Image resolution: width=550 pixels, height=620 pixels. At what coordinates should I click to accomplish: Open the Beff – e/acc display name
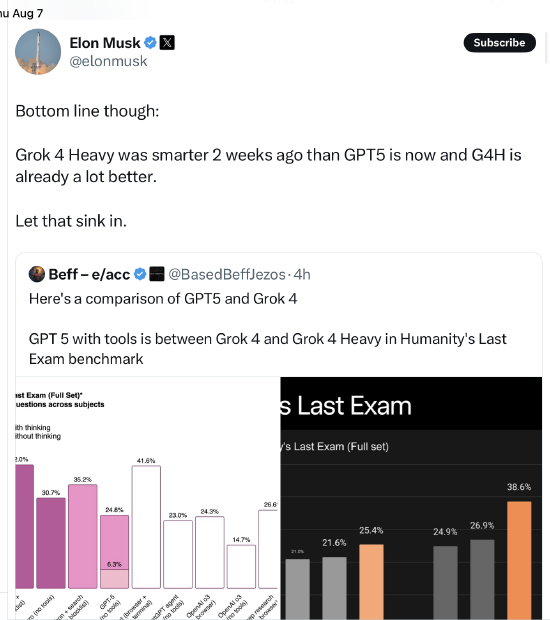(89, 274)
